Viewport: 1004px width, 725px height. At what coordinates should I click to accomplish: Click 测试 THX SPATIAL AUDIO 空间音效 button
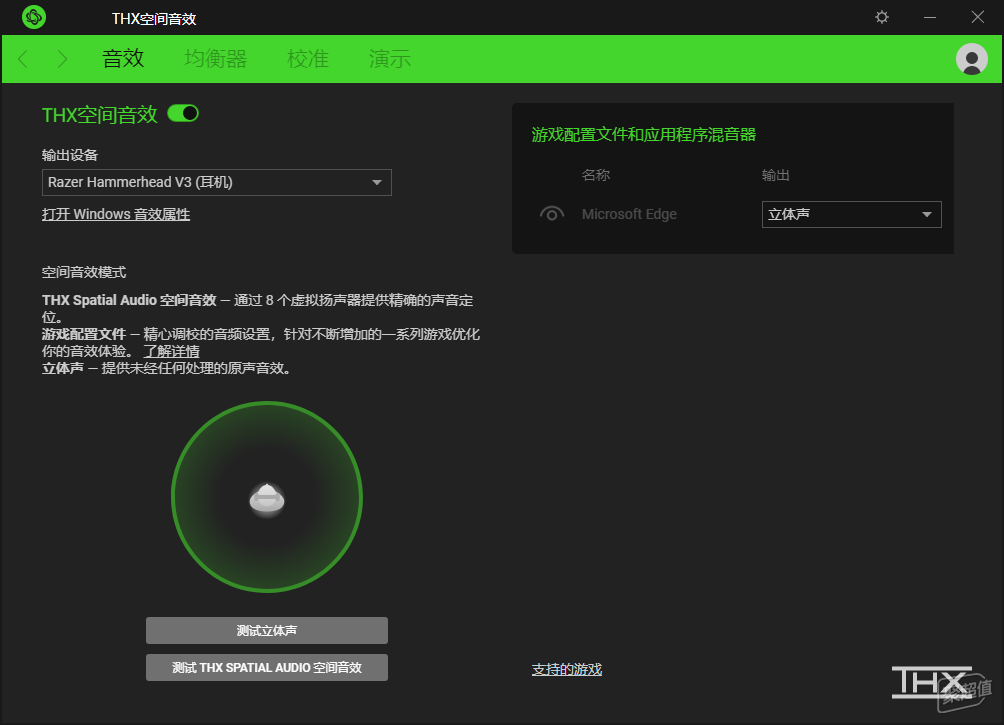(267, 667)
